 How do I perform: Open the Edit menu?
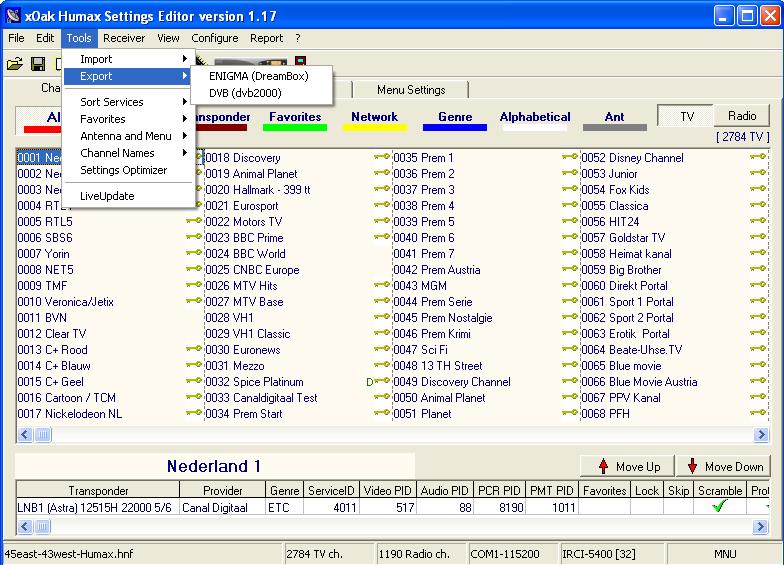pos(45,38)
